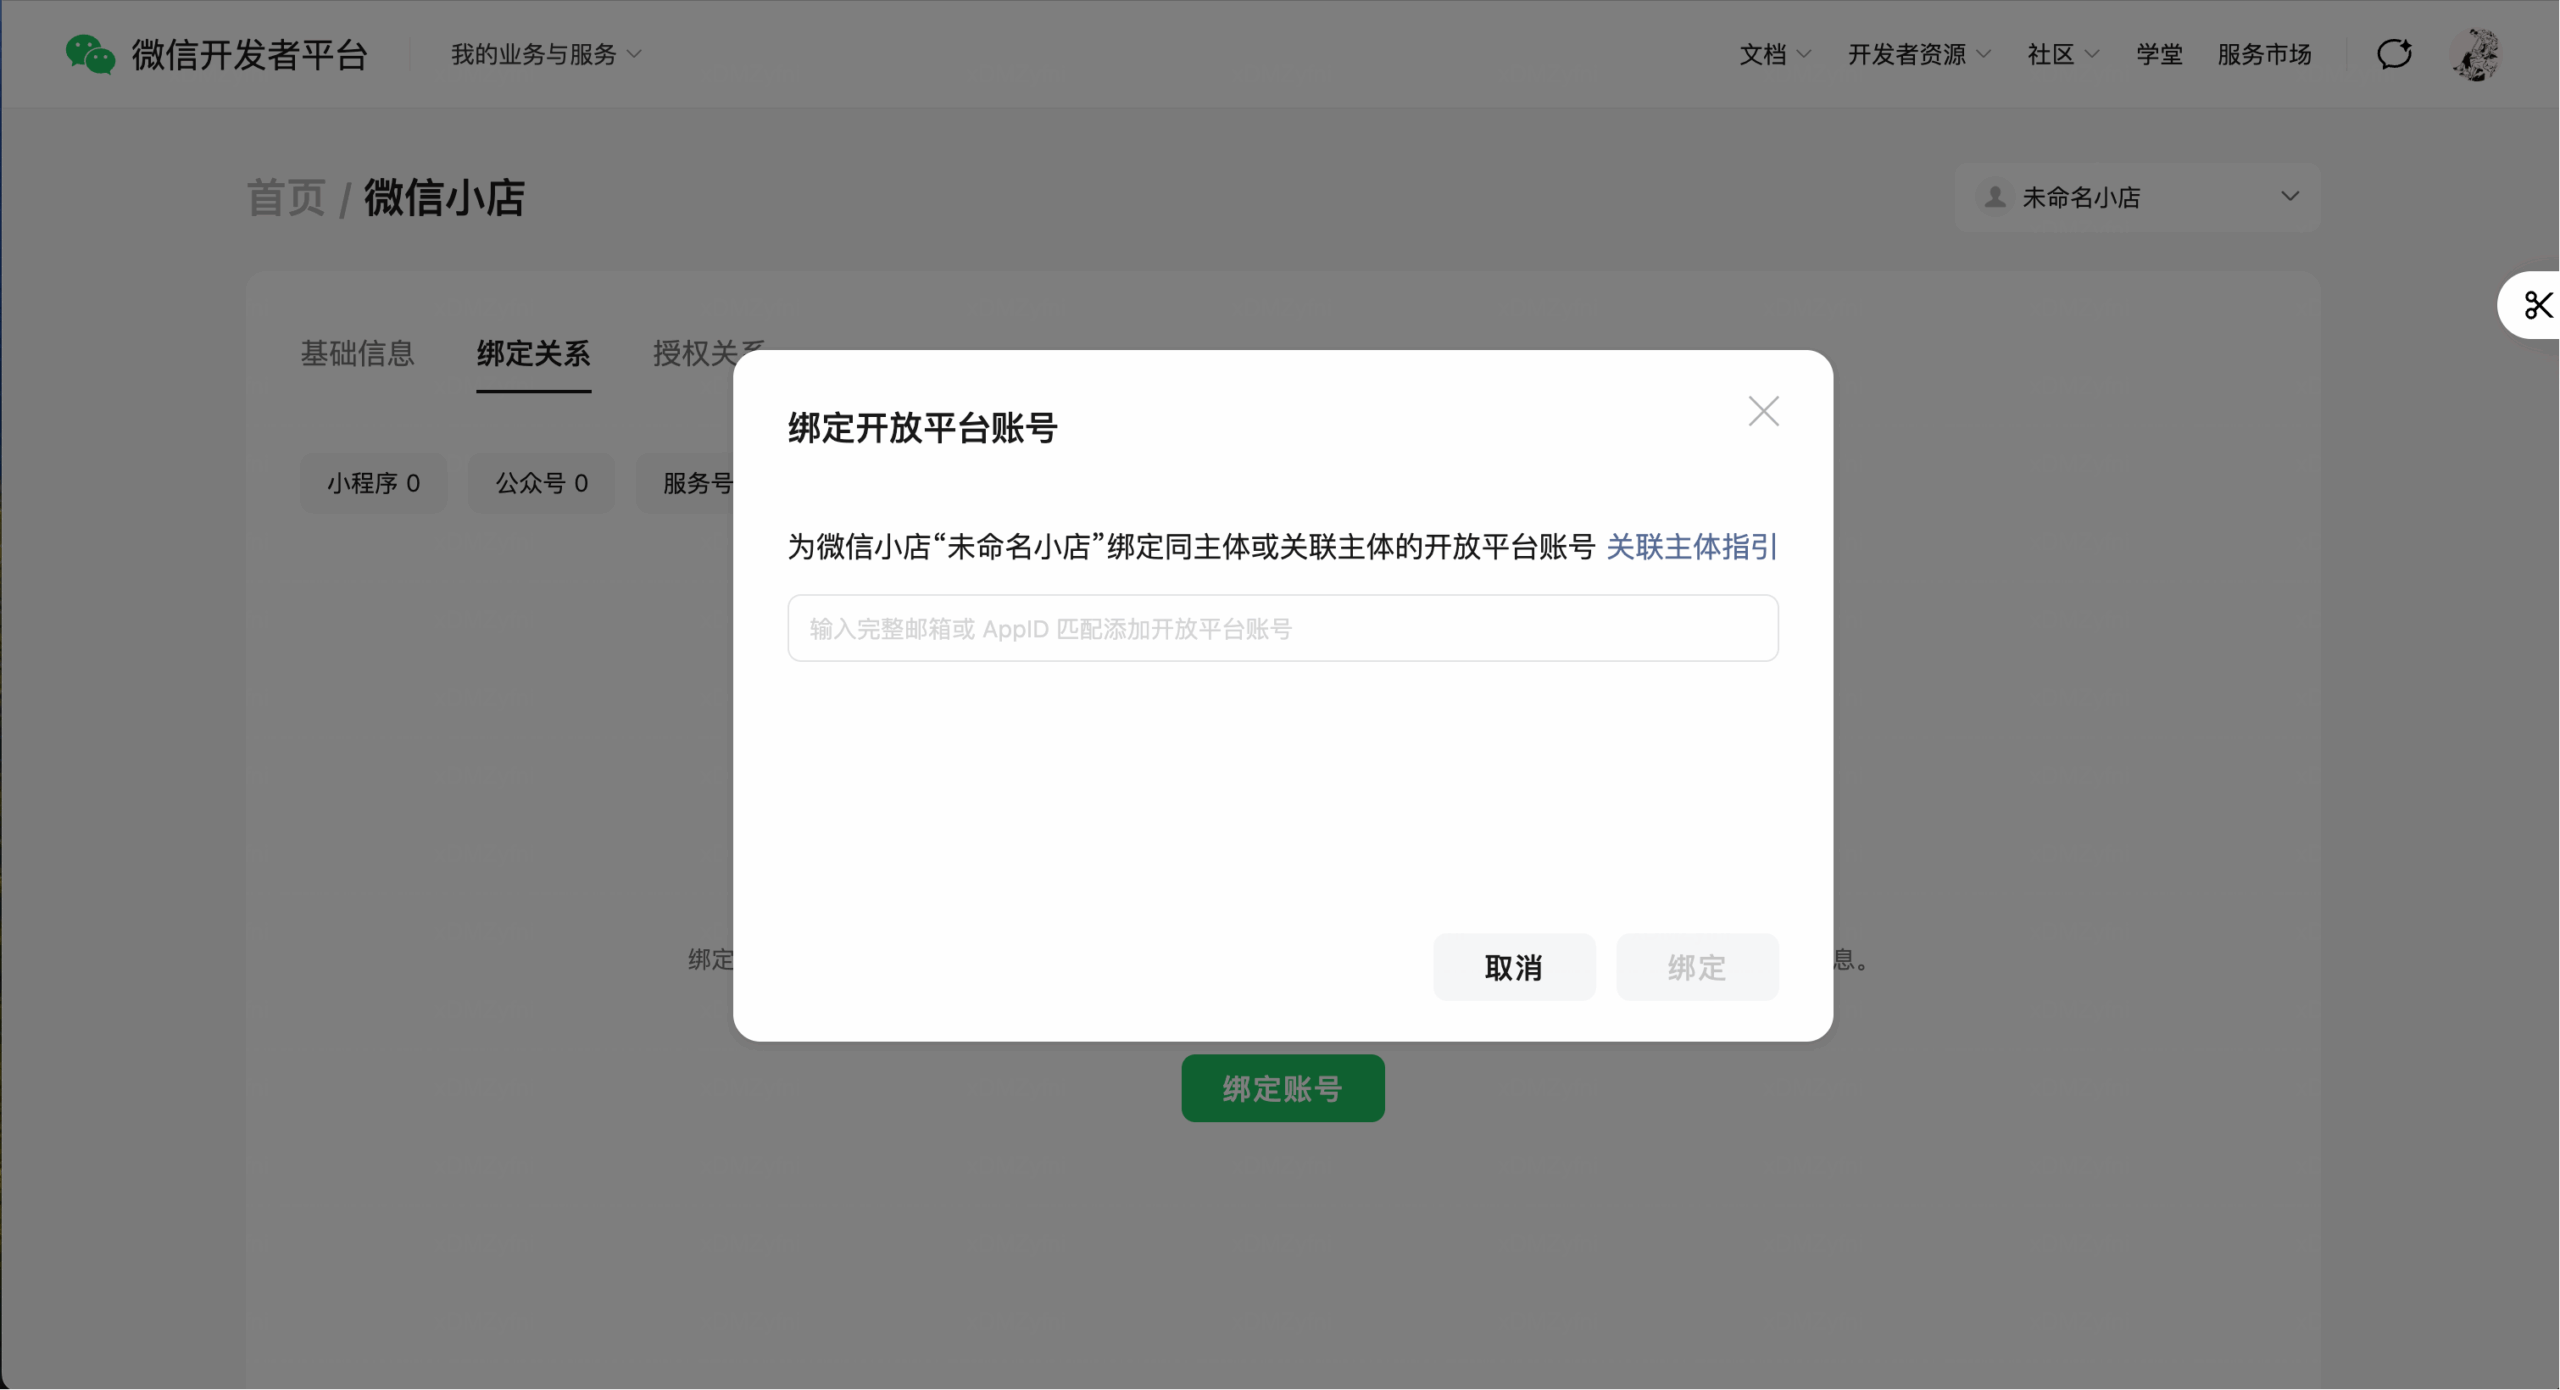The image size is (2560, 1390).
Task: Filter by 小程序 0 chip
Action: 373,484
